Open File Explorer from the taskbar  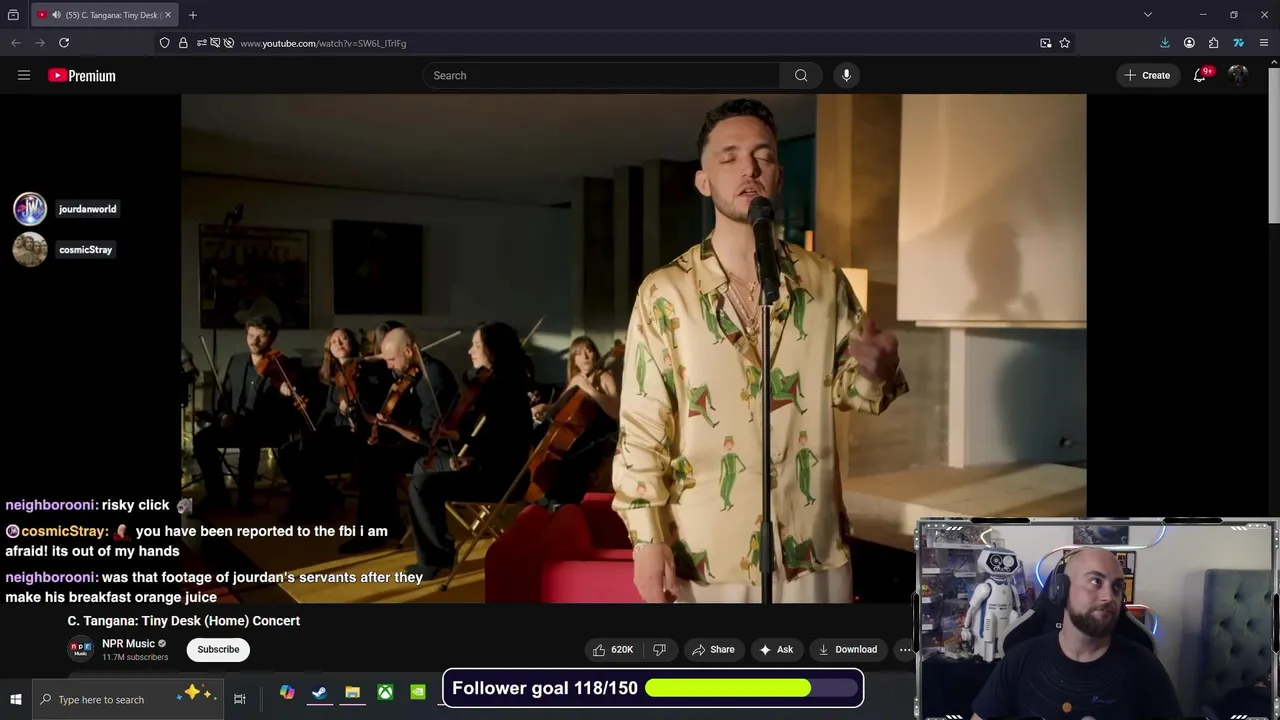[x=352, y=693]
